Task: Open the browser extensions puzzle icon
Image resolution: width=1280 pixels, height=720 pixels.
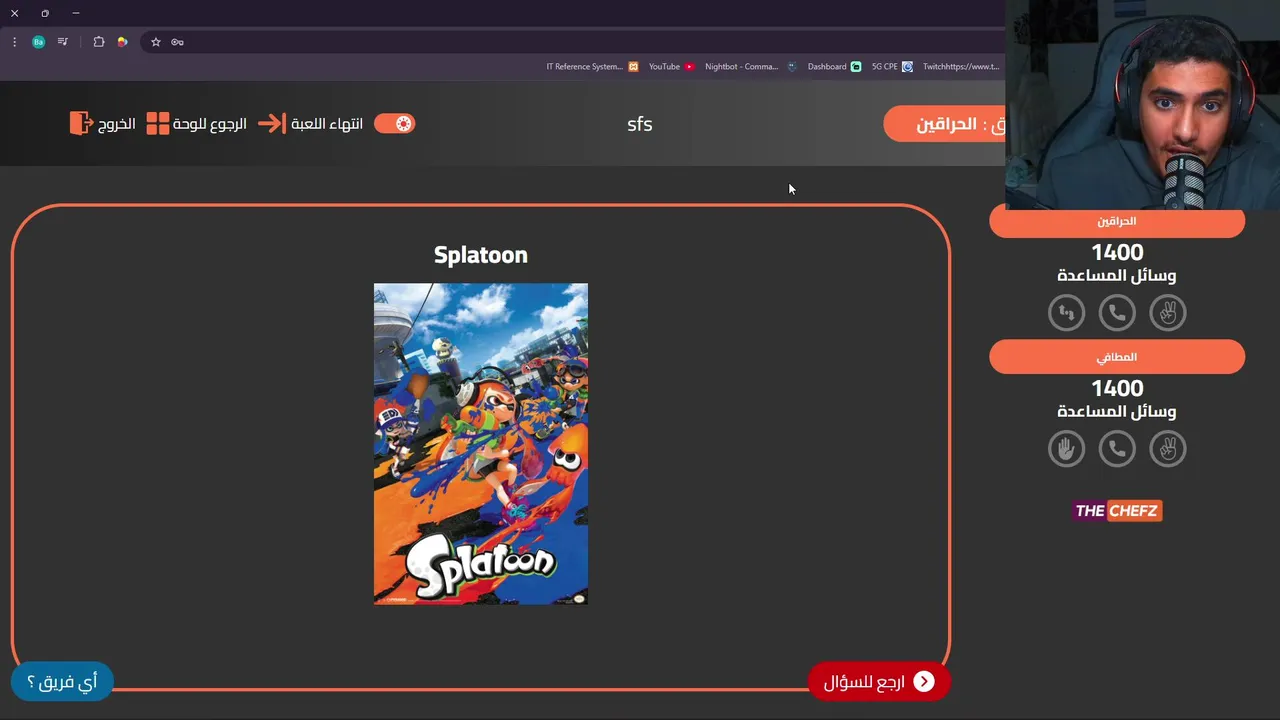Action: (98, 42)
